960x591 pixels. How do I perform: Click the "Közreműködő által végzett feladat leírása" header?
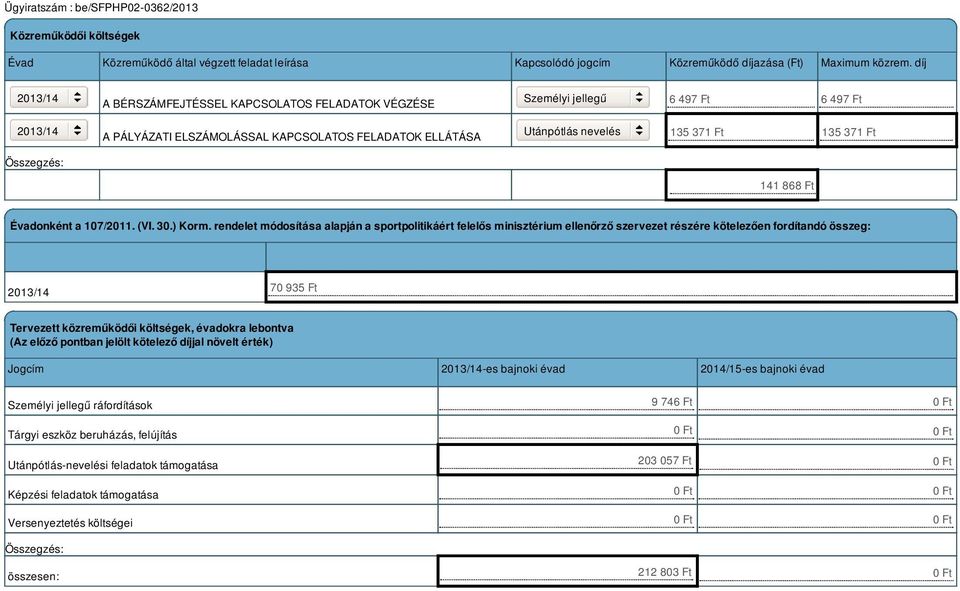205,62
